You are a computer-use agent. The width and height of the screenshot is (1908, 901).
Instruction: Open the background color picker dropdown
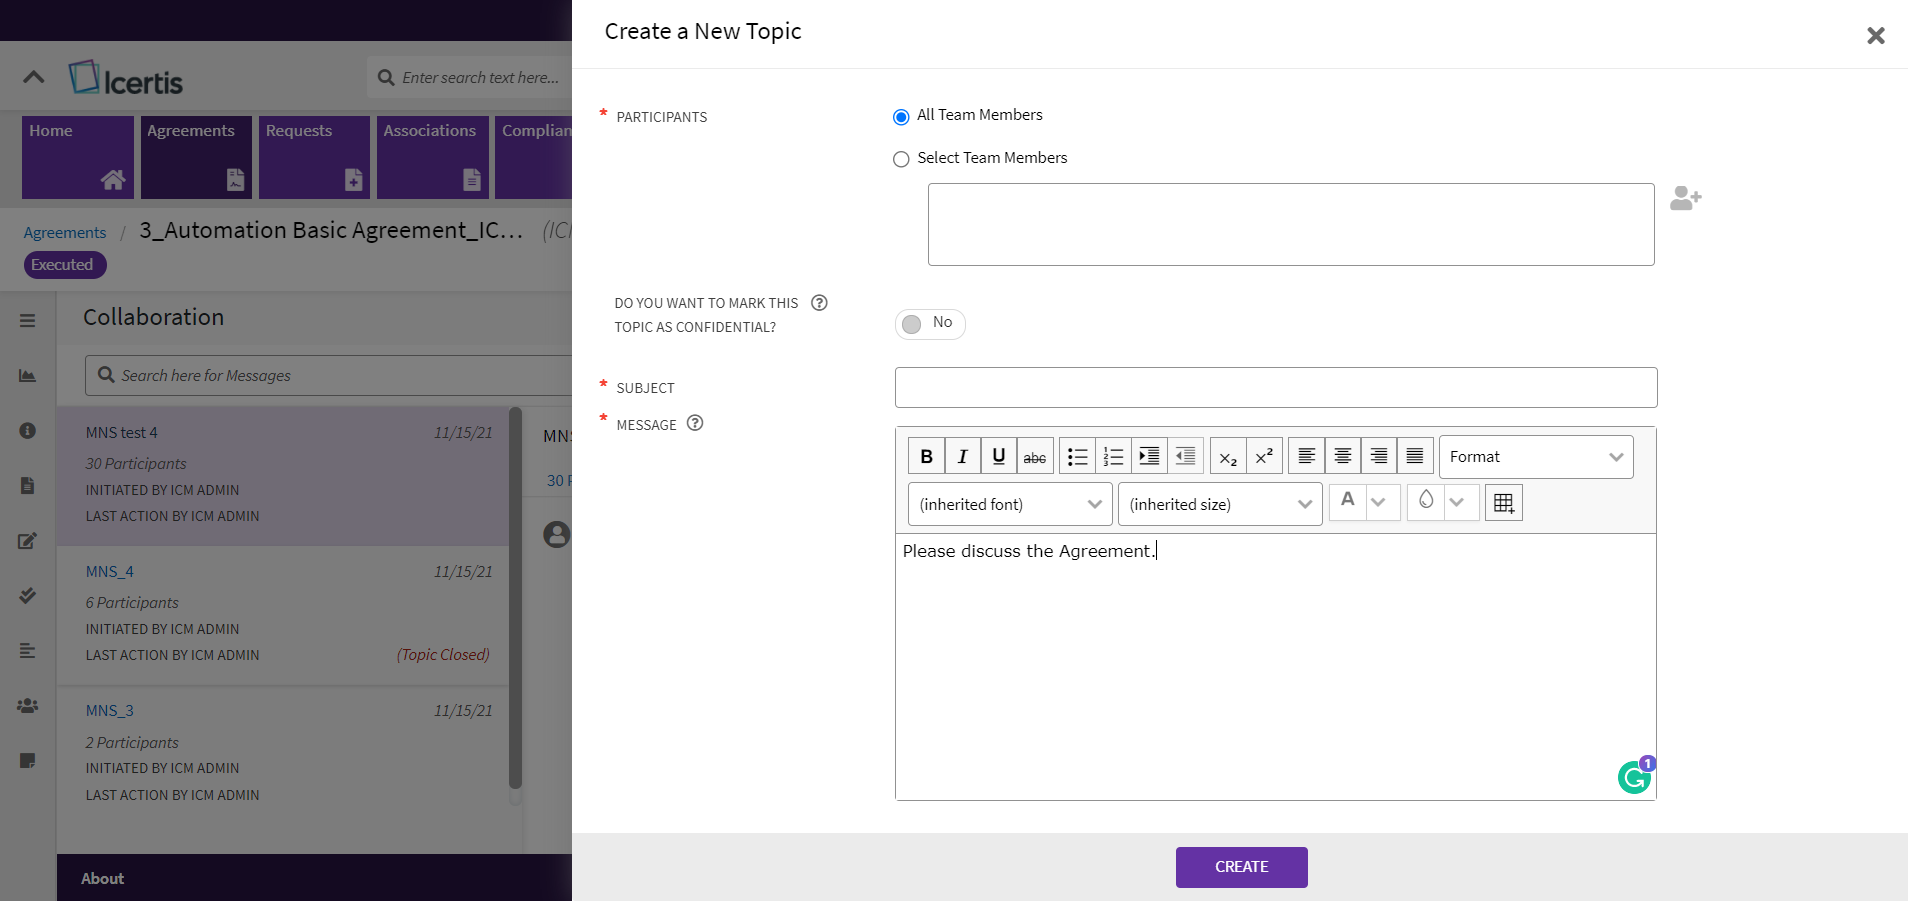(1457, 502)
